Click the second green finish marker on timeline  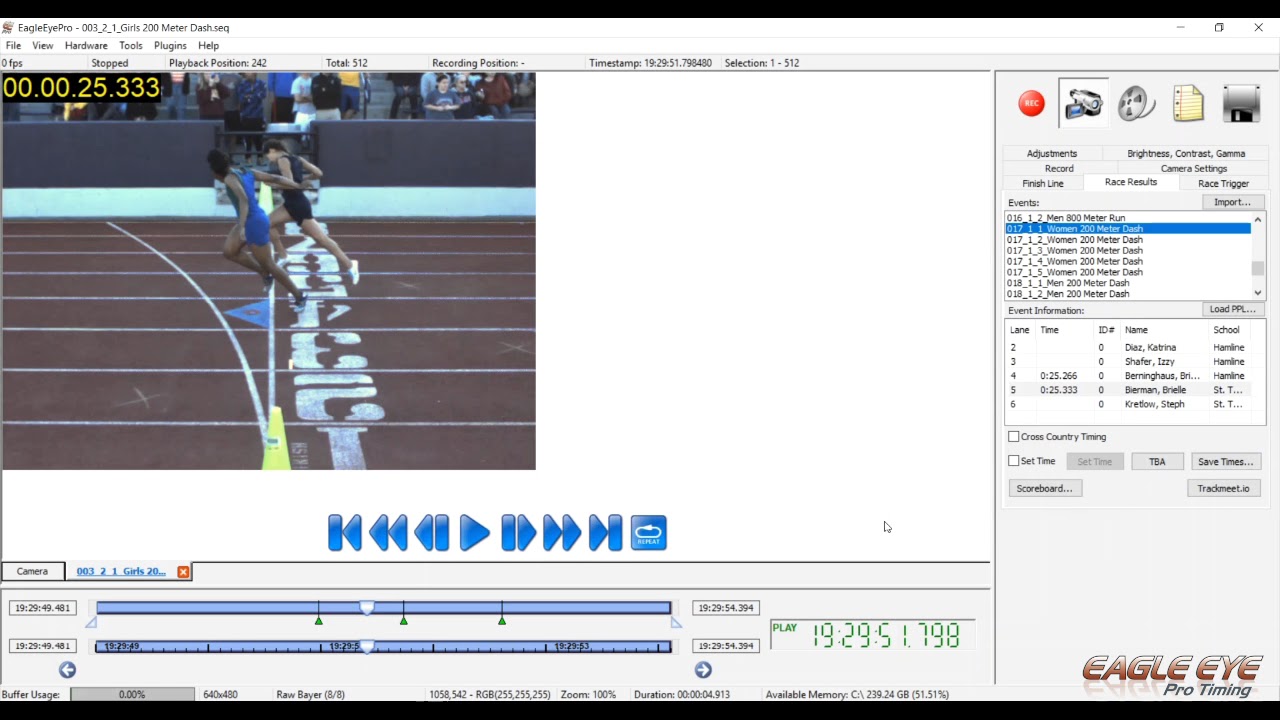point(404,621)
